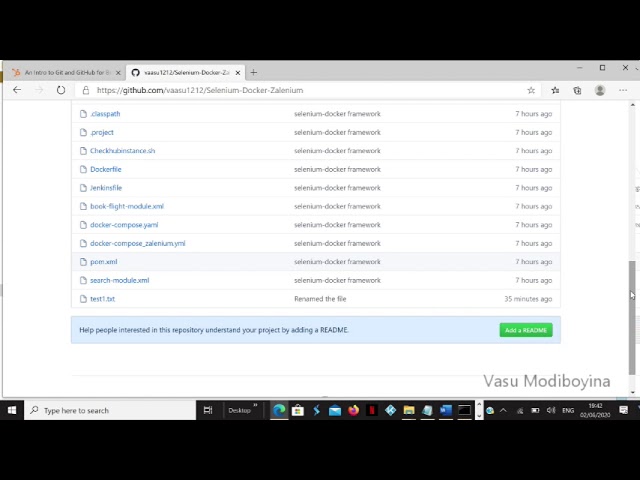
Task: Click the file icon beside test1.txt
Action: [x=83, y=299]
